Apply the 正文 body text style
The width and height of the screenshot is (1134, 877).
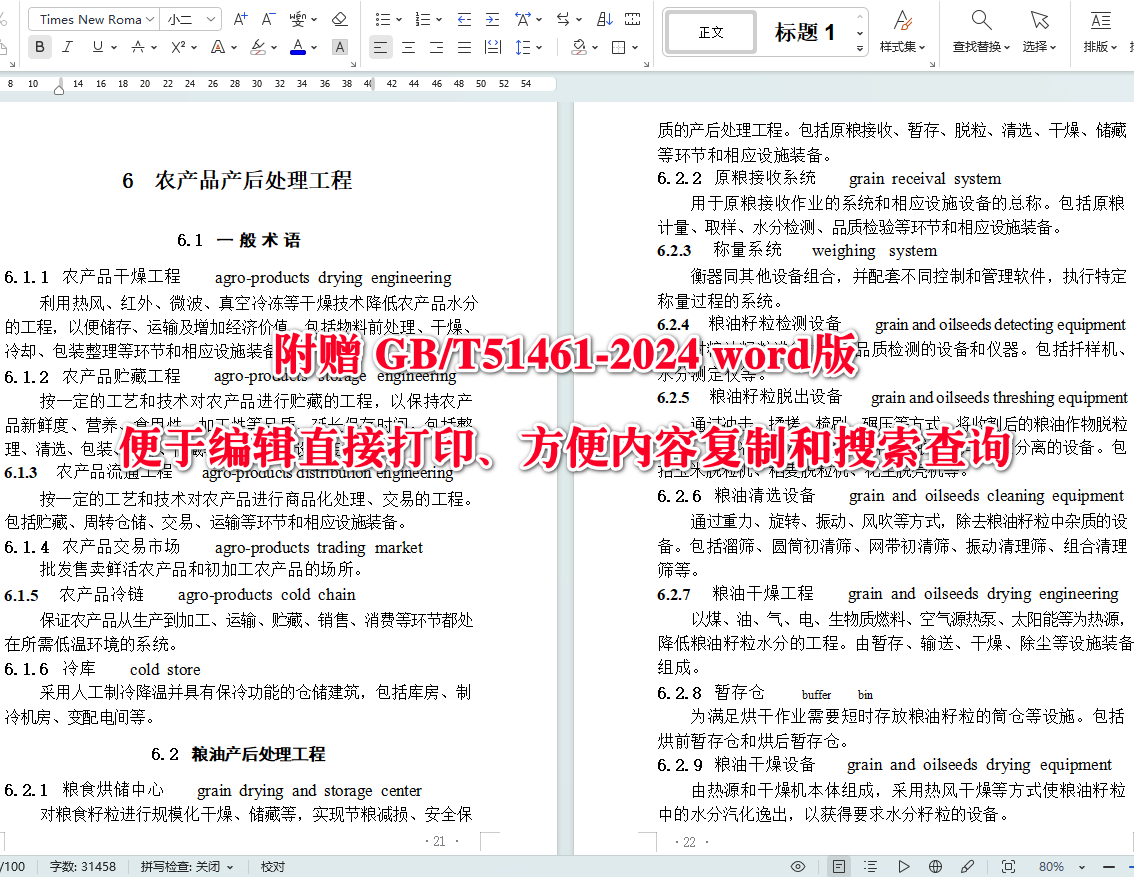[x=710, y=31]
